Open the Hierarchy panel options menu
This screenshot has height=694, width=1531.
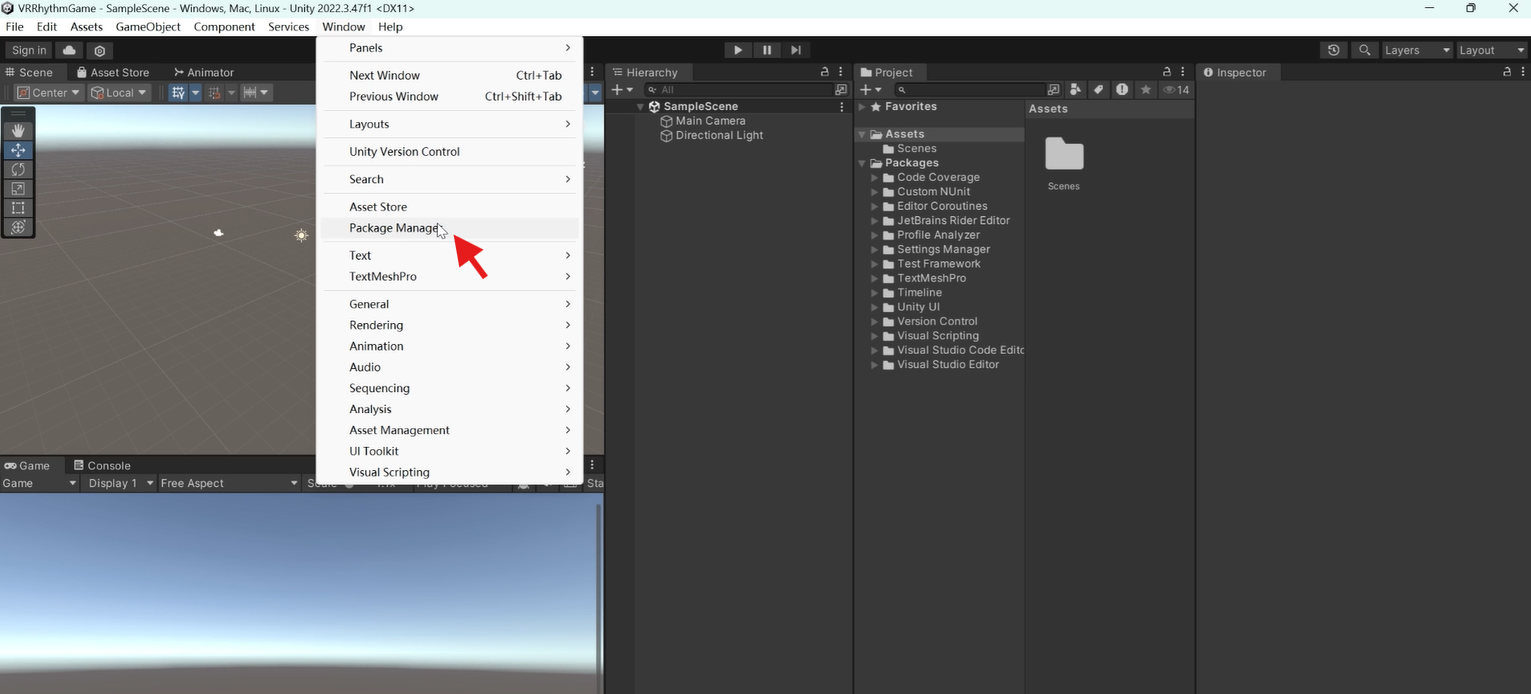842,72
